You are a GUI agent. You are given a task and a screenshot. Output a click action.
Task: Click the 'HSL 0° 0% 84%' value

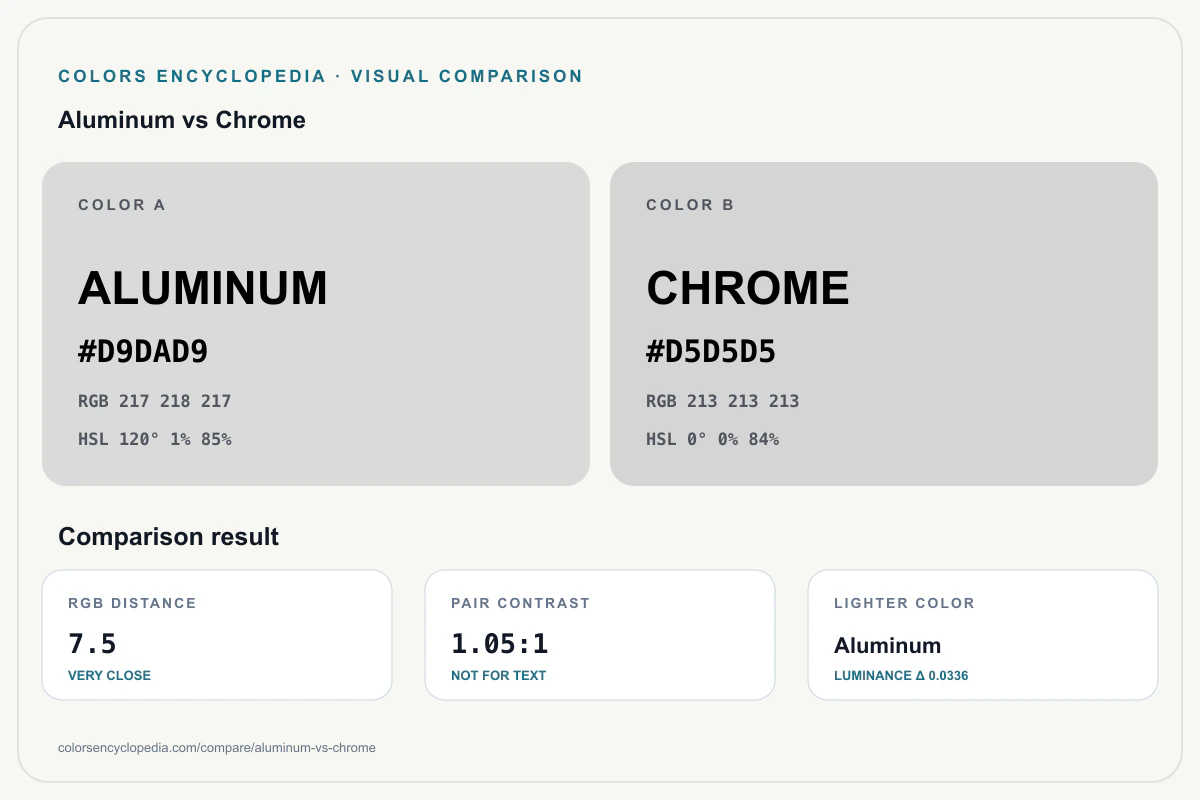tap(713, 439)
